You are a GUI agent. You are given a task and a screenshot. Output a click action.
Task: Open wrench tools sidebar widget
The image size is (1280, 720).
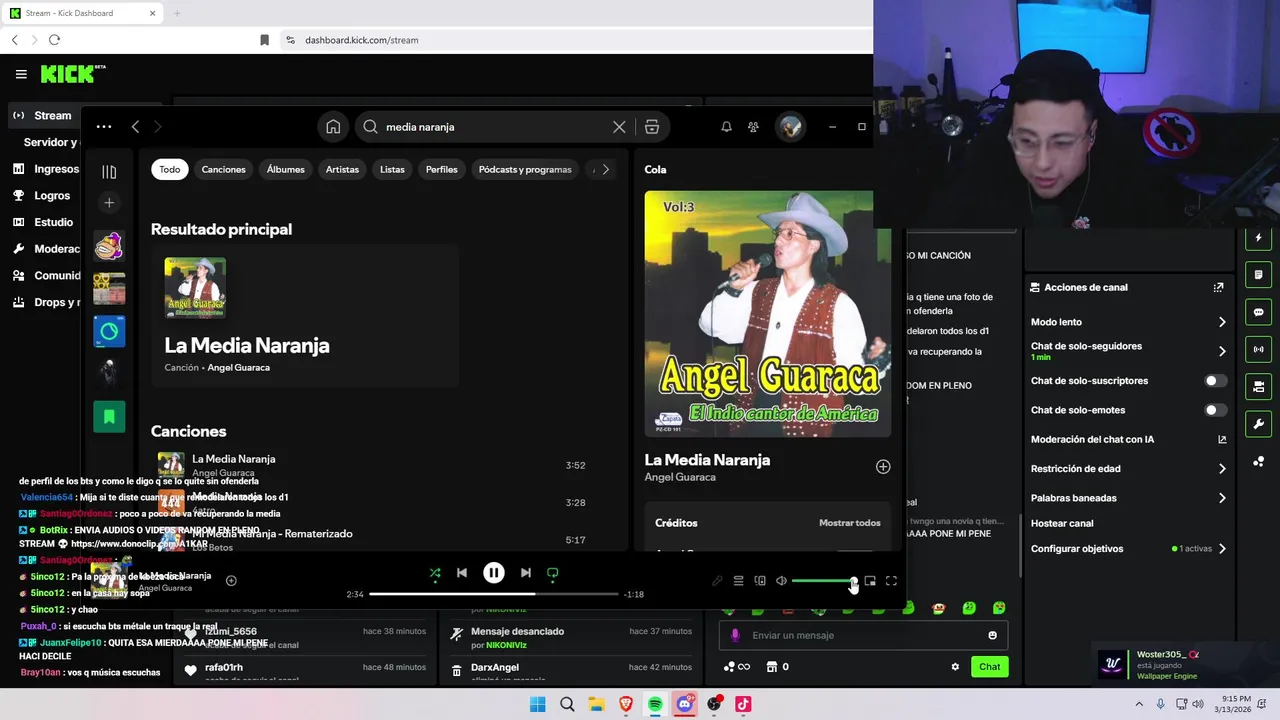pyautogui.click(x=1259, y=424)
